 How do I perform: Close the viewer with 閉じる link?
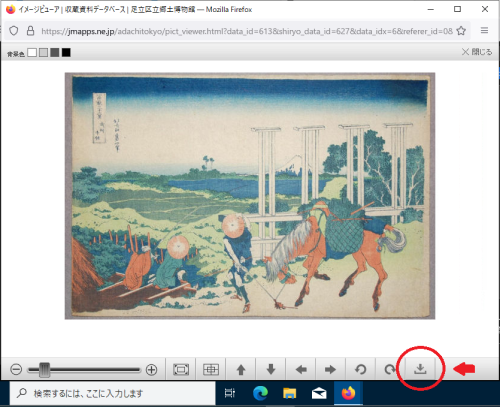pyautogui.click(x=477, y=52)
